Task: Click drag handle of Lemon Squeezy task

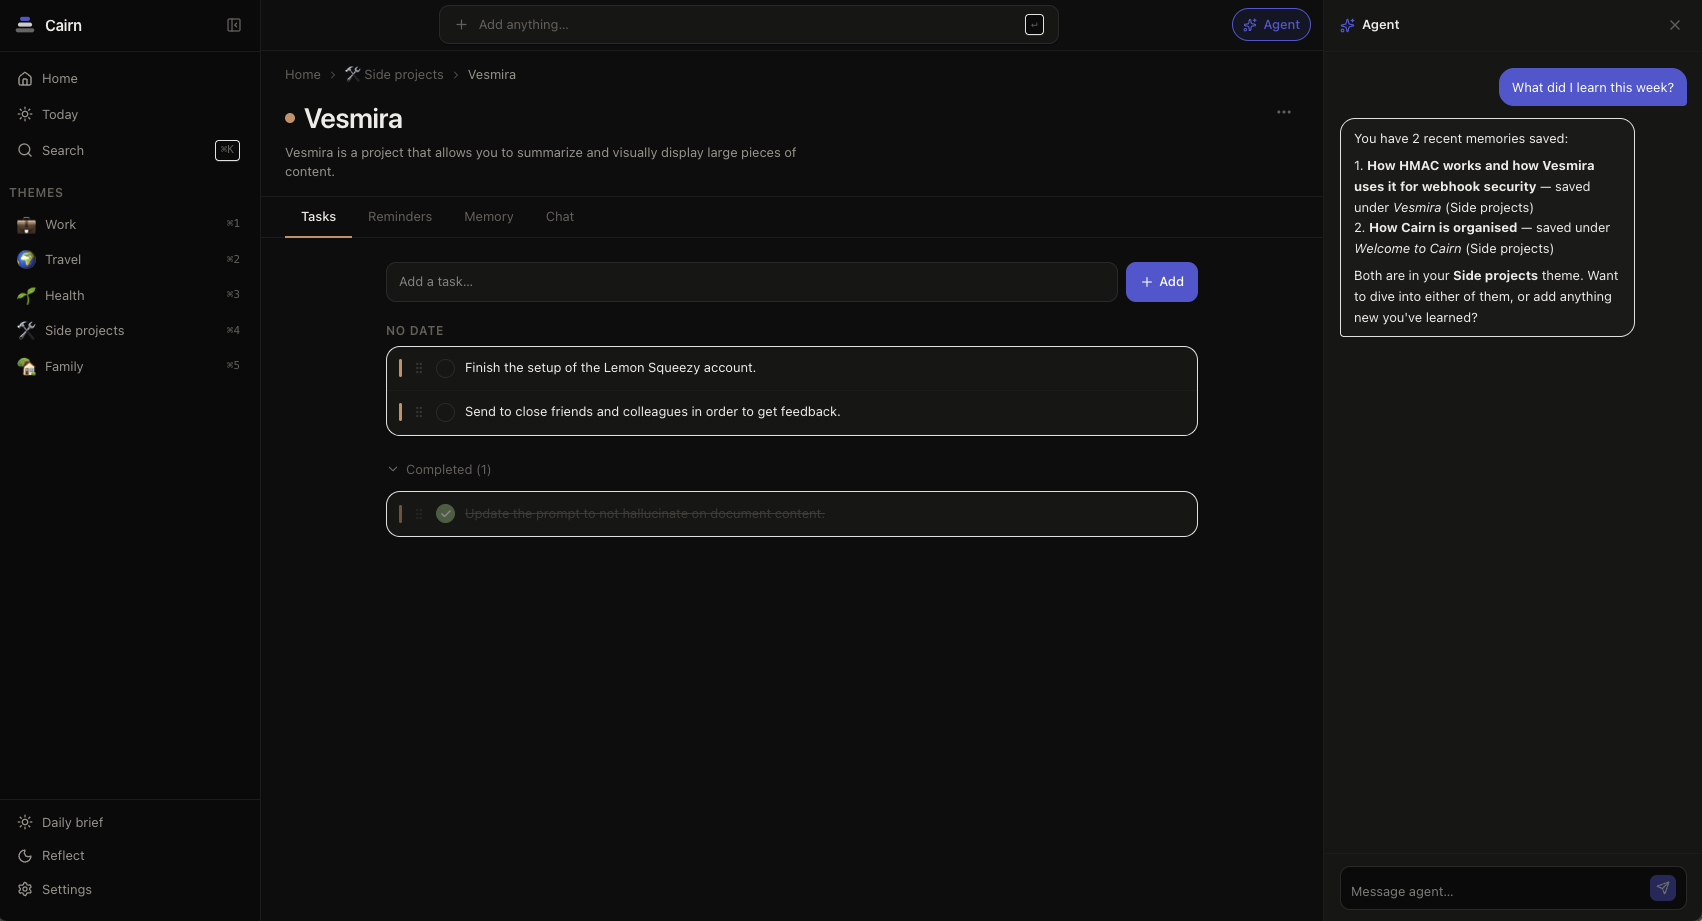Action: [419, 368]
